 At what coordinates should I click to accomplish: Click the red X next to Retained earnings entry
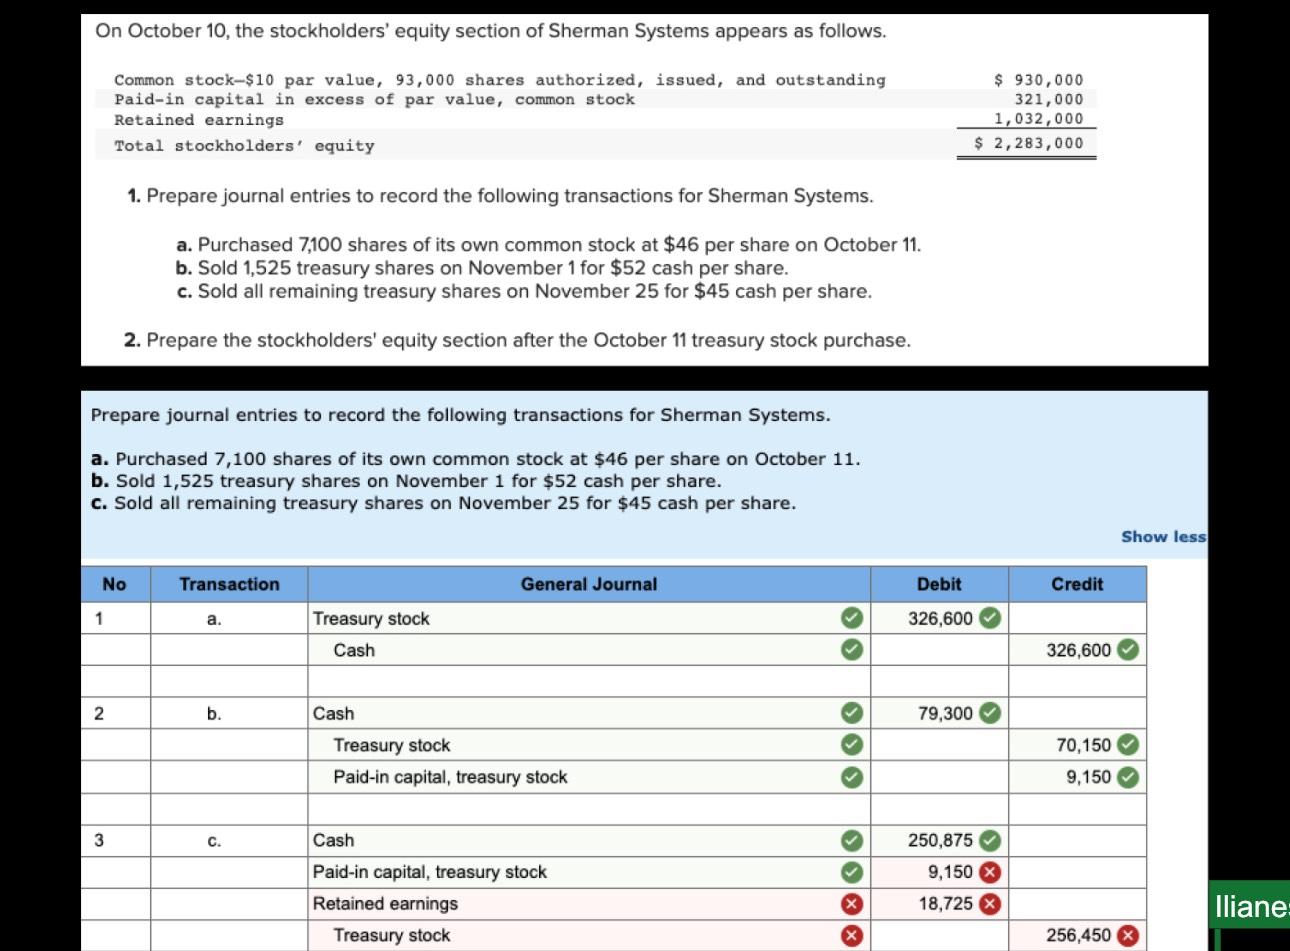[x=851, y=903]
